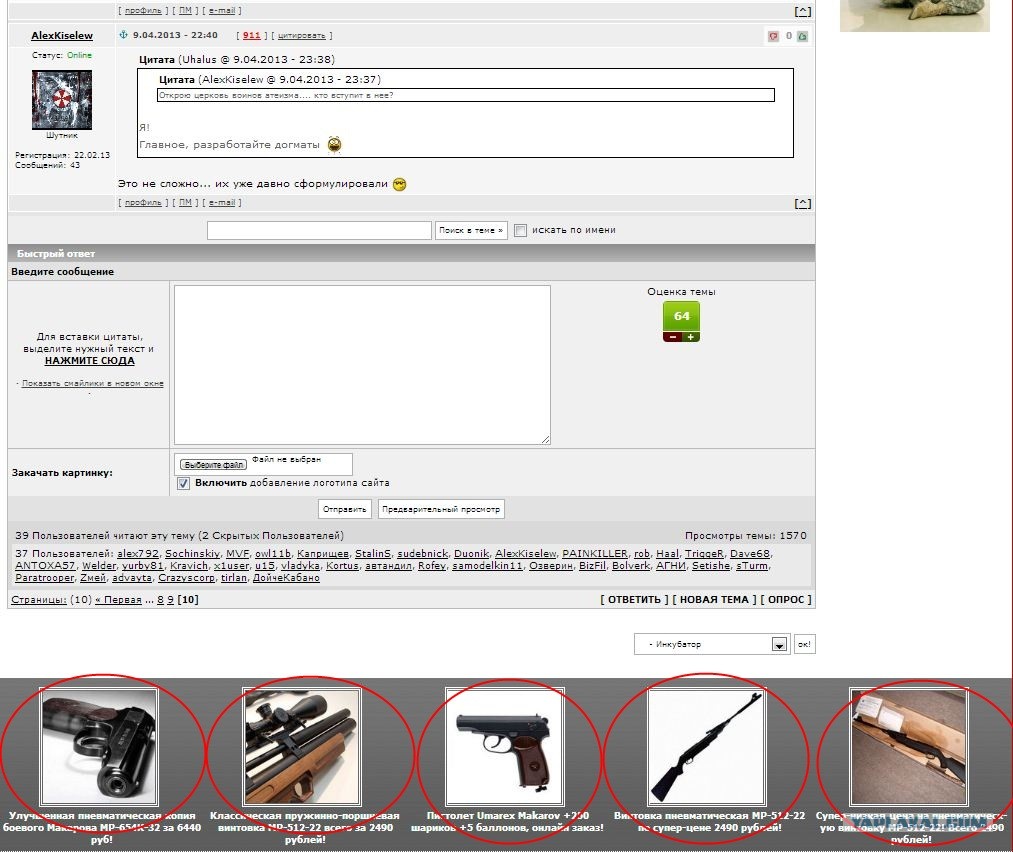The image size is (1013, 852).
Task: Open 'Показать смайлики в новом окне' link
Action: coord(92,383)
